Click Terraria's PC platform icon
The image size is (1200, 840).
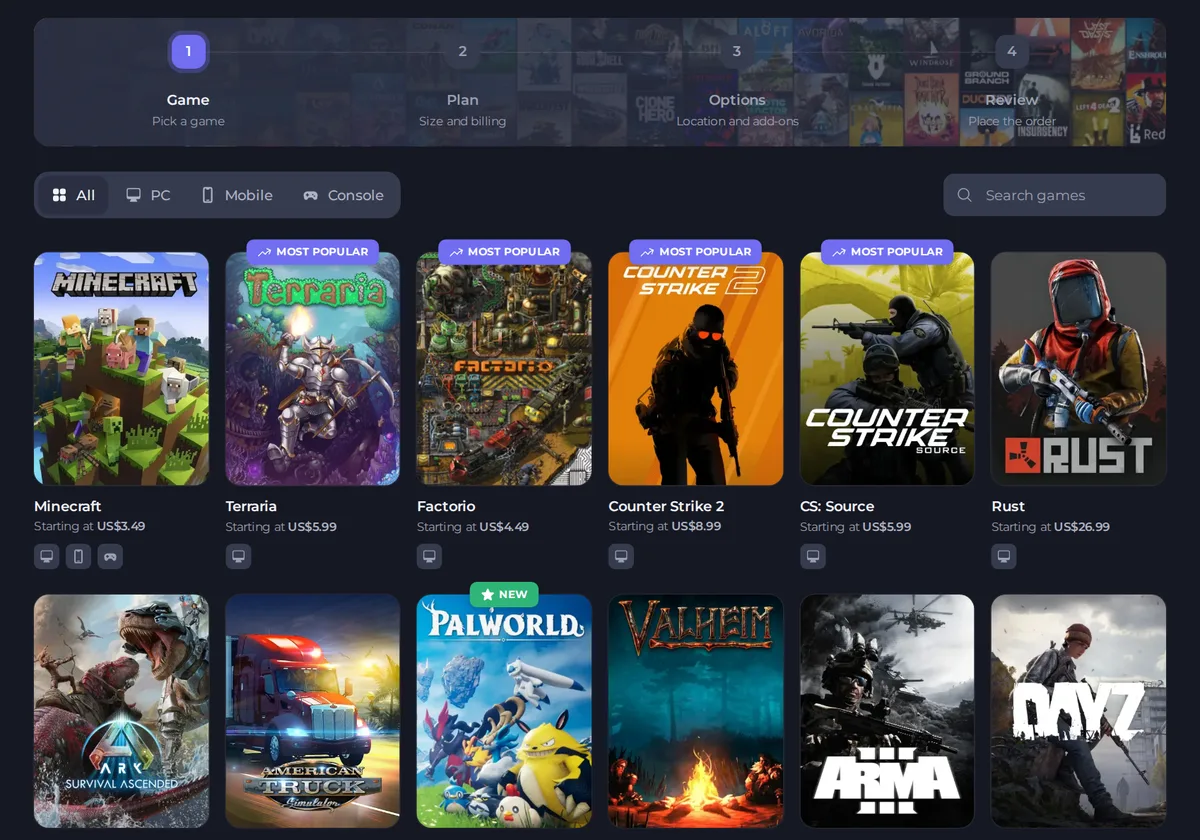[238, 556]
